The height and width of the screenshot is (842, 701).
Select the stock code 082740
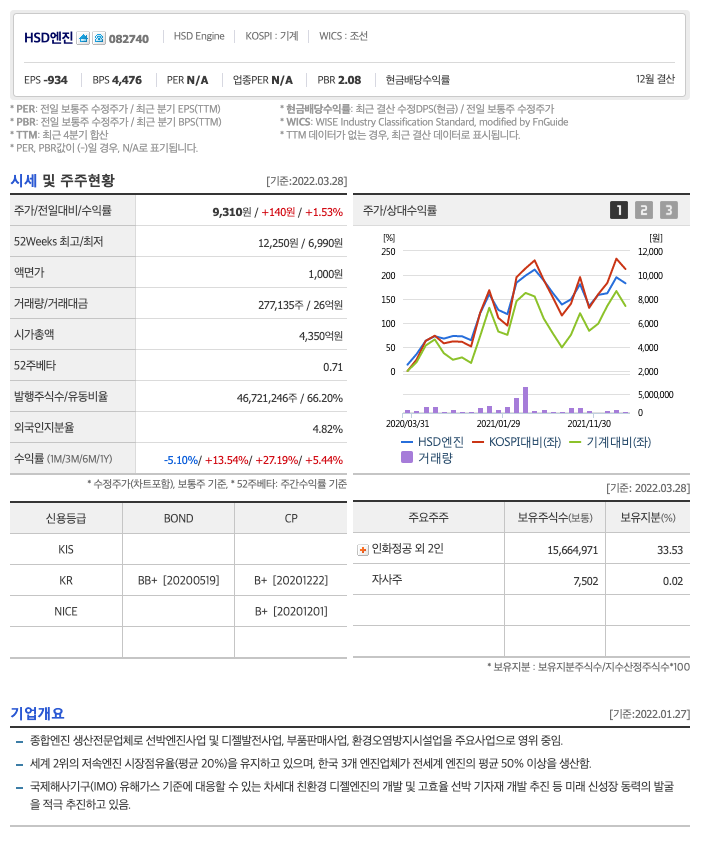pos(129,39)
